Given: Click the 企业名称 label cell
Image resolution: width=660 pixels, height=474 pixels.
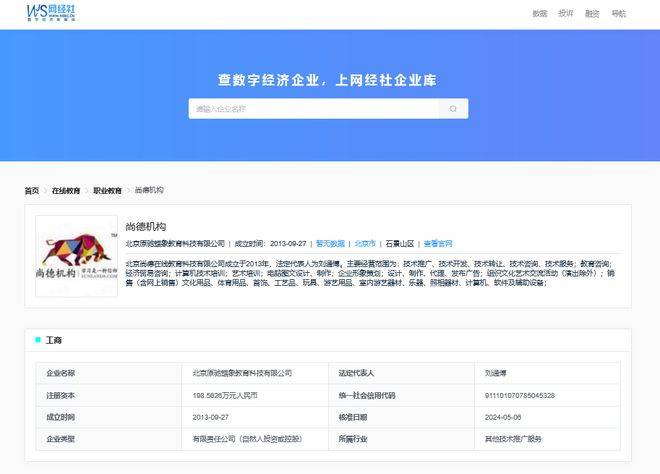Looking at the screenshot, I should [109, 373].
